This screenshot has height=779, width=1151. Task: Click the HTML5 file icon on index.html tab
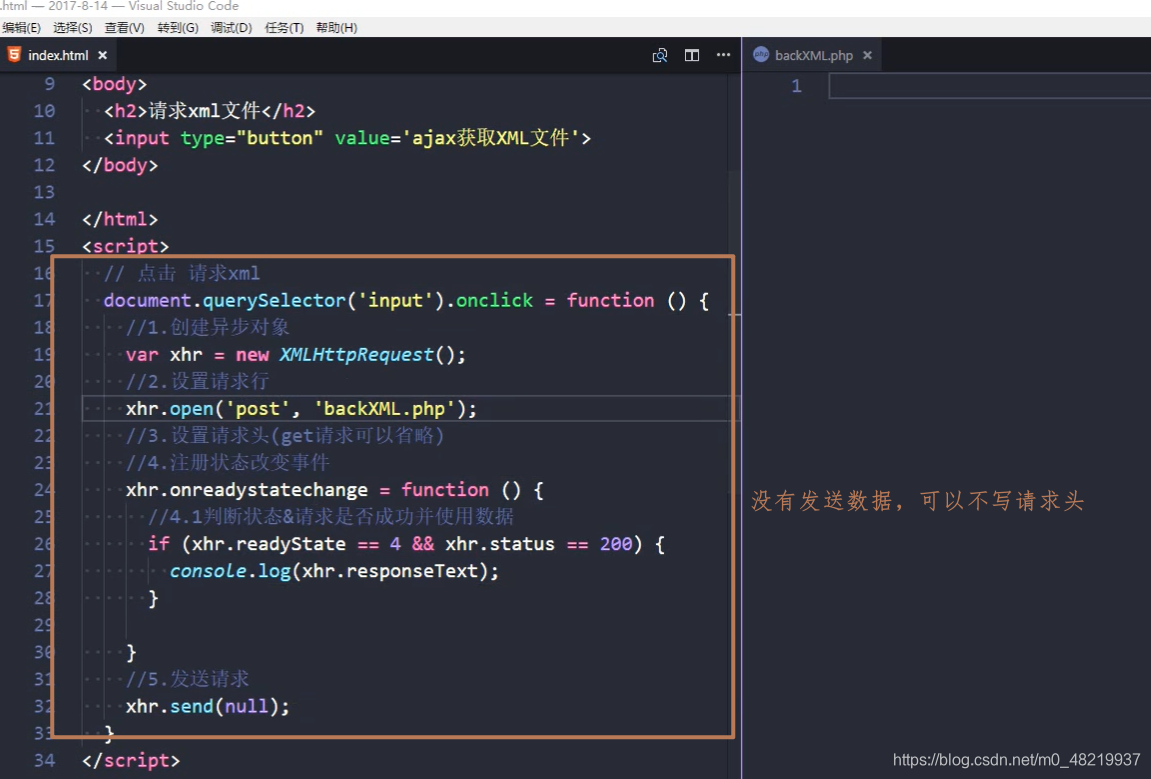(14, 54)
